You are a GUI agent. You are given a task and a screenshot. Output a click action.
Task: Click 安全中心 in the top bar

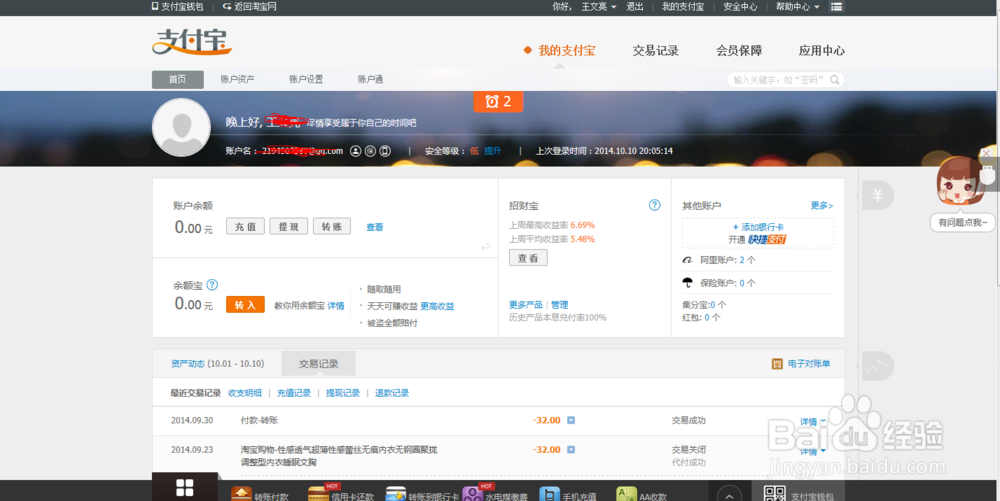click(x=740, y=6)
